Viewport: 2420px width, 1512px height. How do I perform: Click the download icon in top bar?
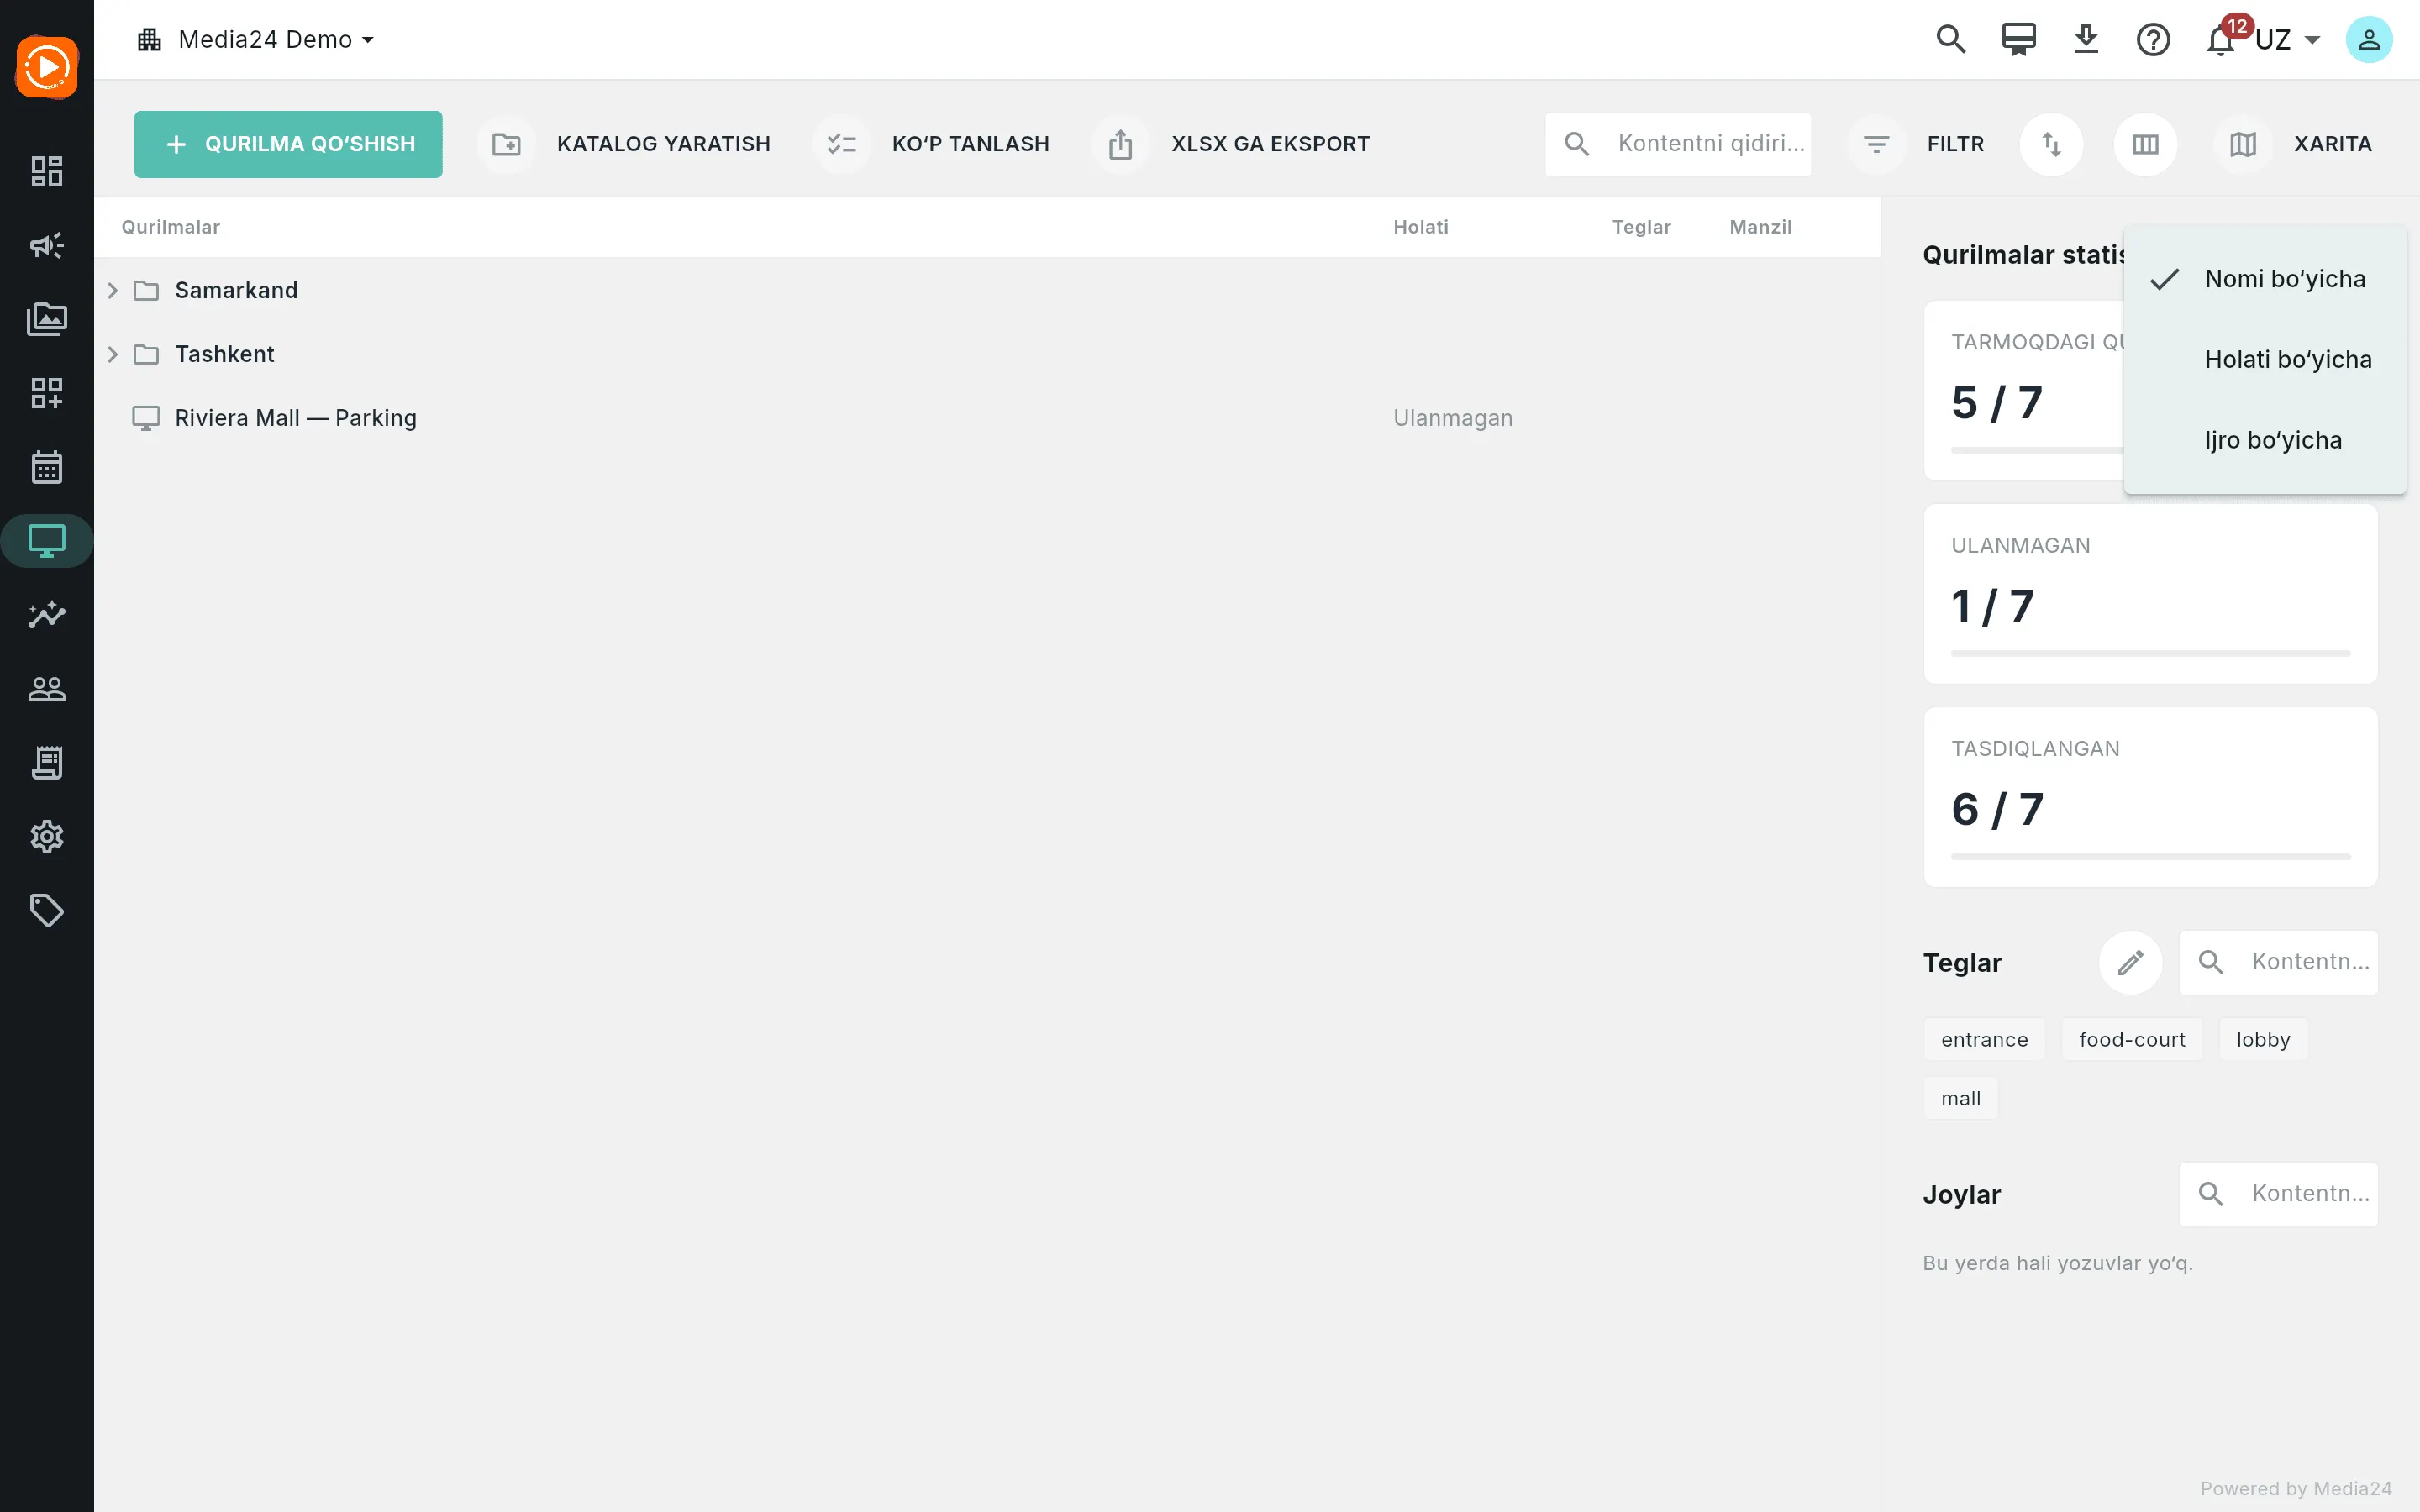(x=2086, y=40)
